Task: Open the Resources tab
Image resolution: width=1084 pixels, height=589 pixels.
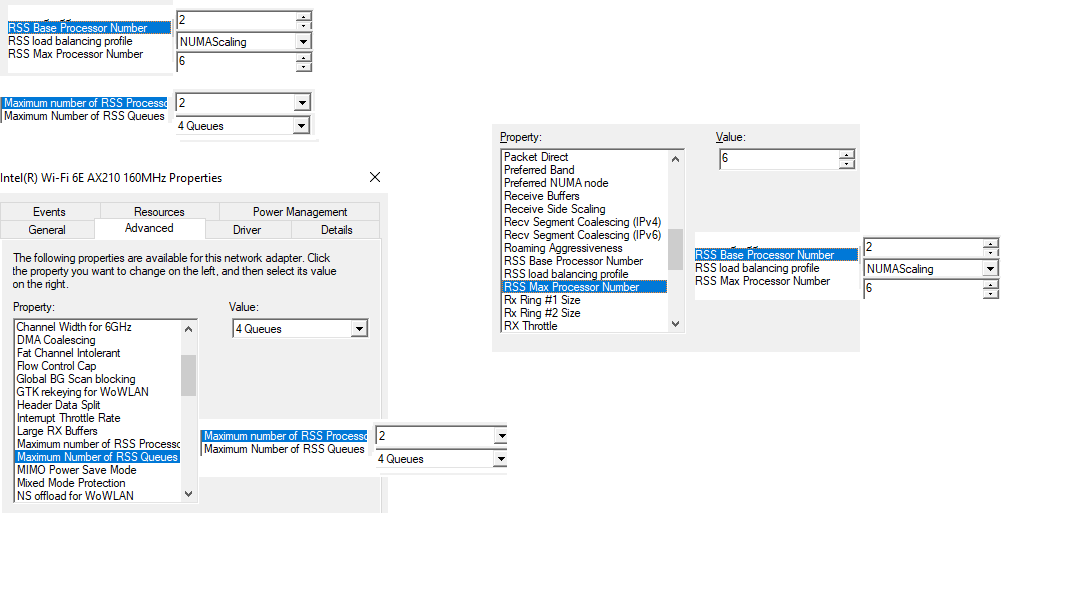Action: tap(159, 212)
